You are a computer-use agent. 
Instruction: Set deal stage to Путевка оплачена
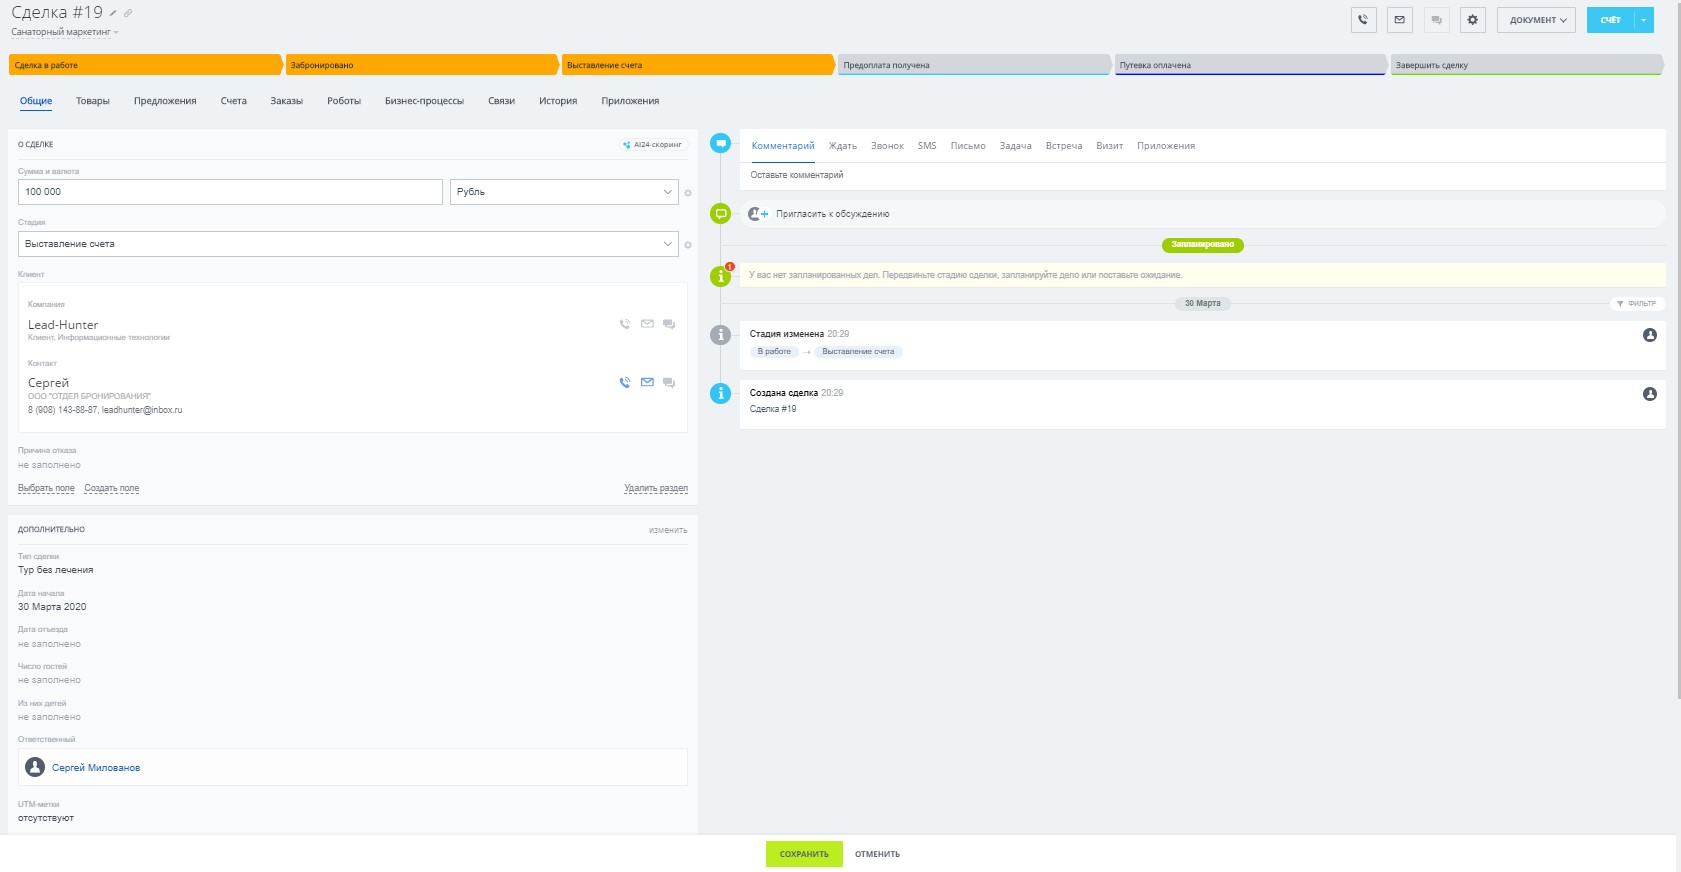coord(1250,65)
